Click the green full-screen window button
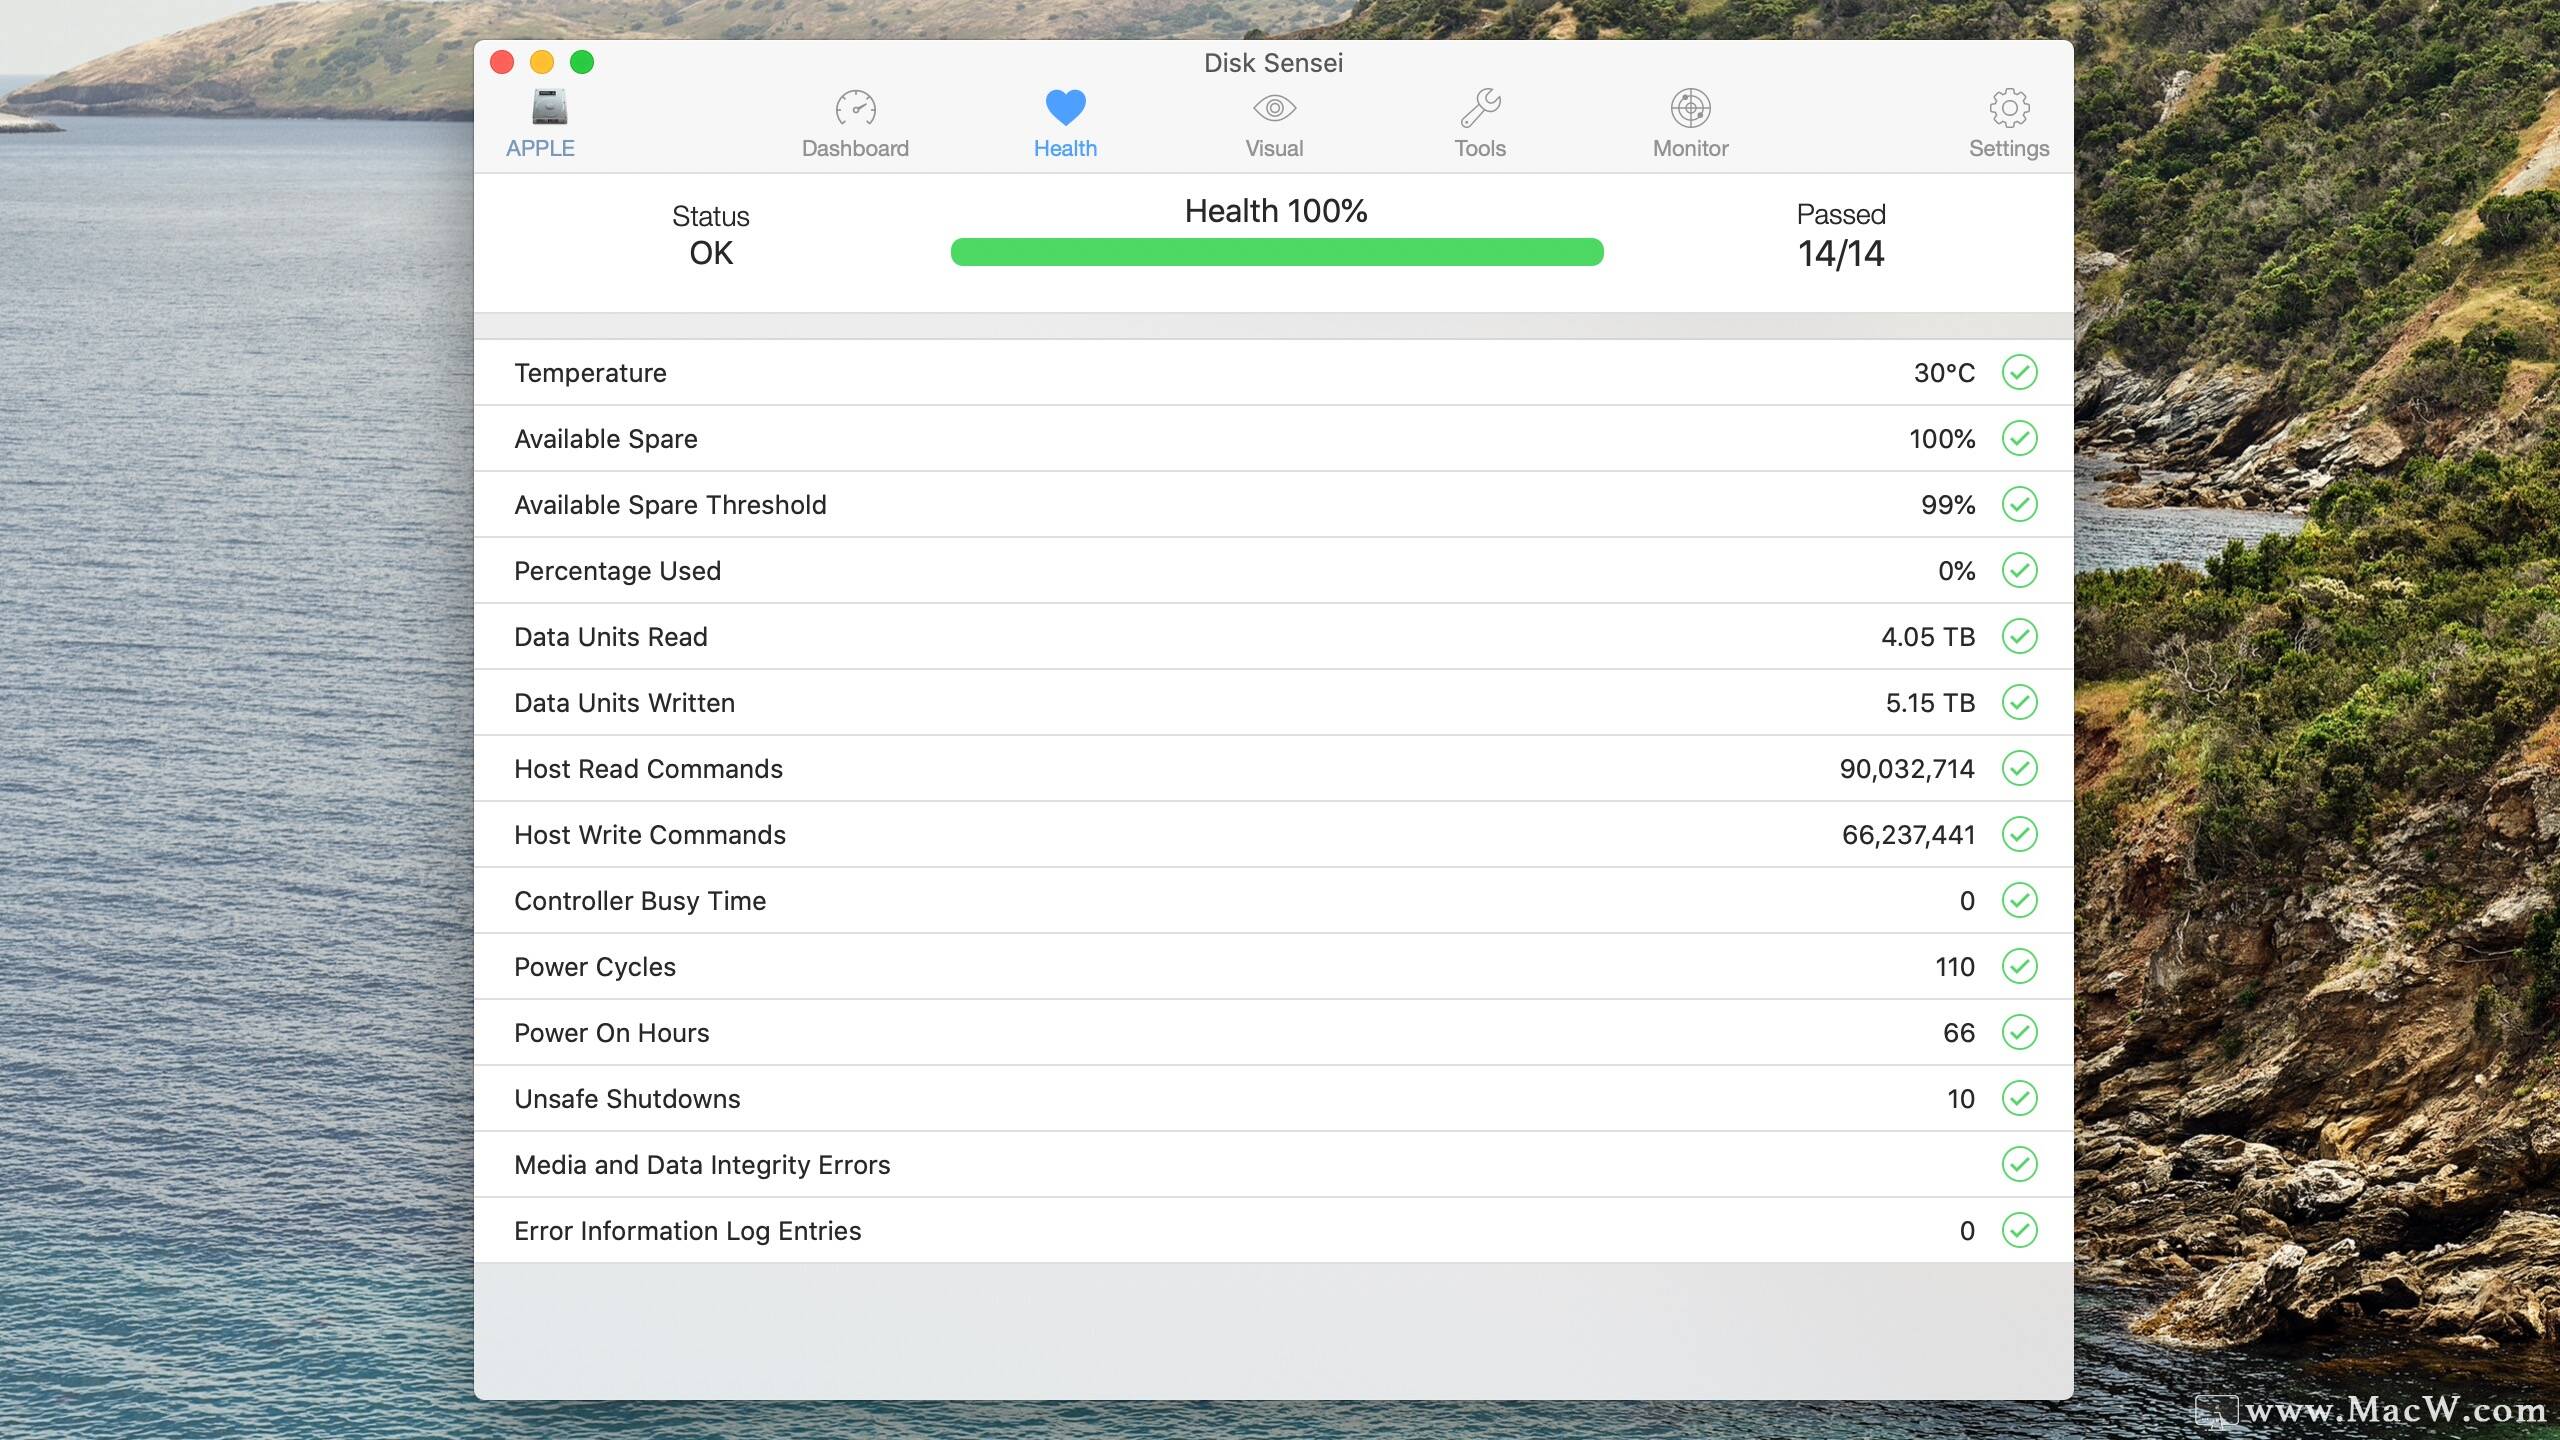This screenshot has height=1440, width=2560. (582, 62)
